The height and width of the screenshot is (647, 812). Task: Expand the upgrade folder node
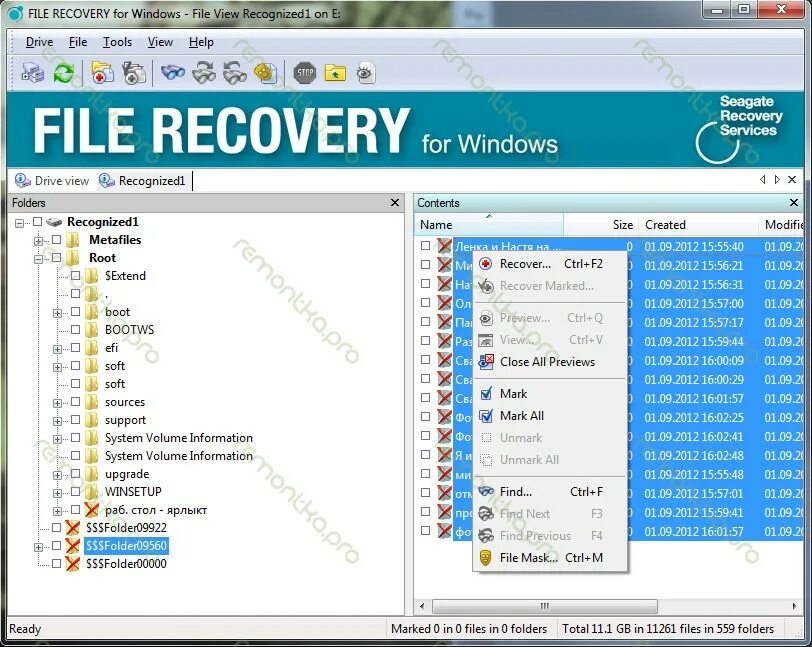point(57,475)
